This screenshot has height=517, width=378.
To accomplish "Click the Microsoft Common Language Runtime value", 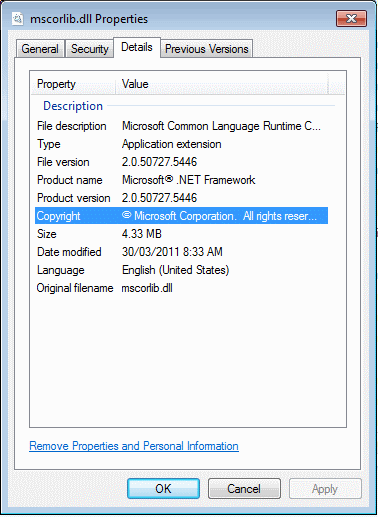I will [221, 126].
